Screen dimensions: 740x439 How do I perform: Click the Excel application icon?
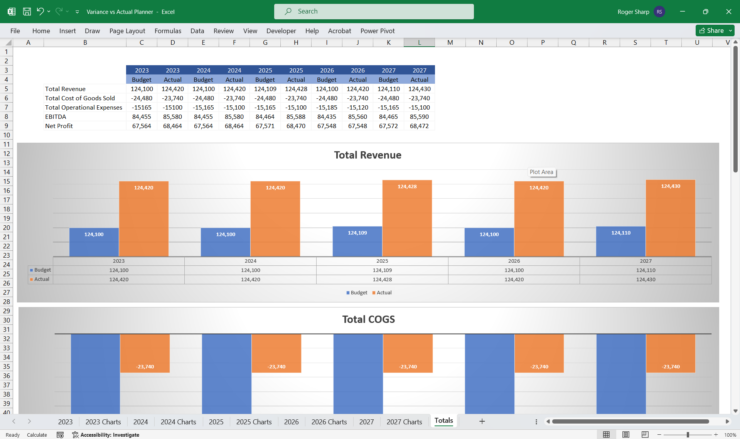[11, 11]
